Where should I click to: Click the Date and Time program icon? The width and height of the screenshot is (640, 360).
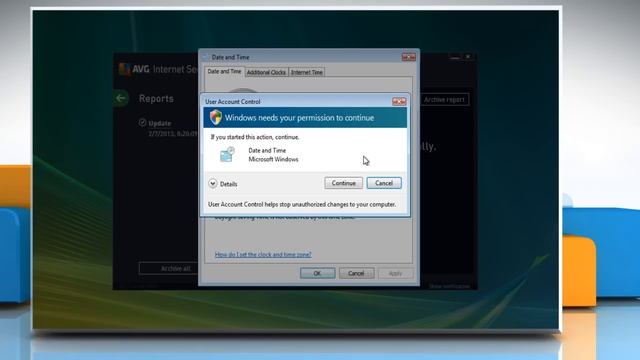(227, 155)
